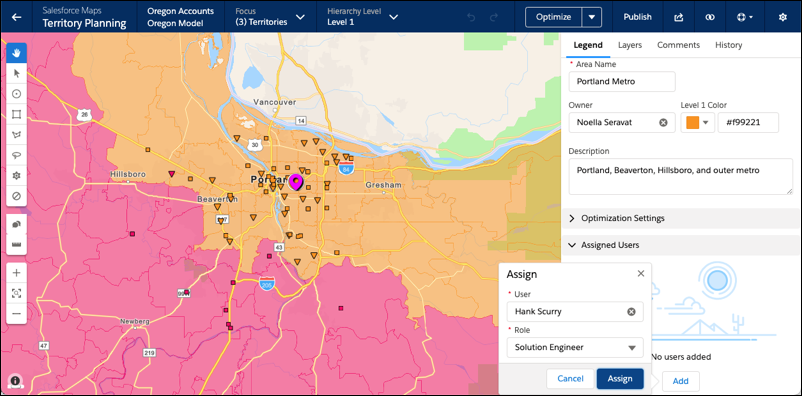
Task: Click the overlapping shapes map tool
Action: pos(16,224)
